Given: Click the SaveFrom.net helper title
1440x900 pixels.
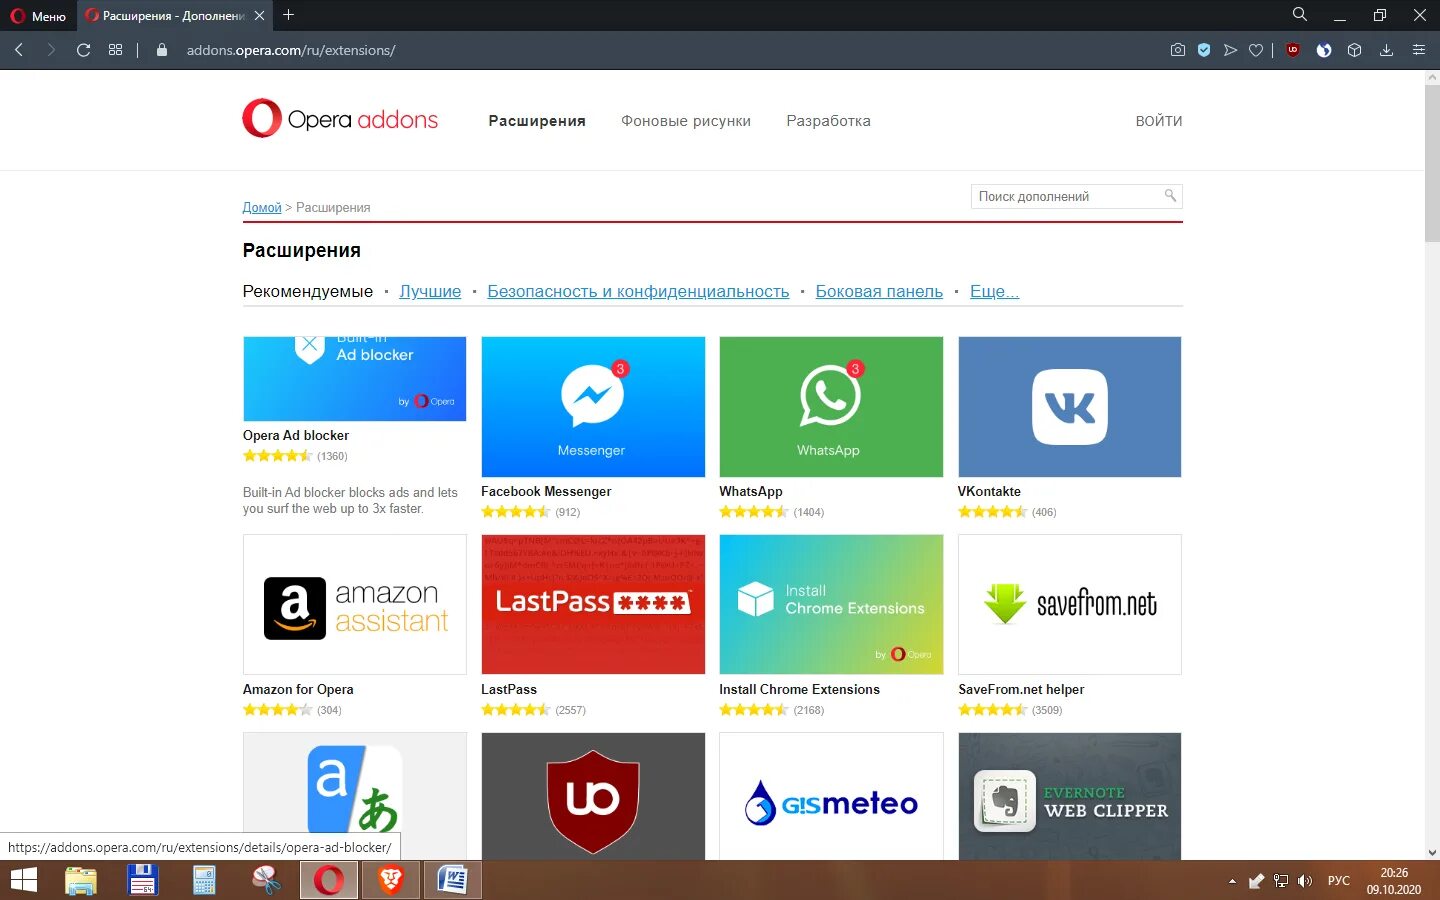Looking at the screenshot, I should pyautogui.click(x=1021, y=689).
